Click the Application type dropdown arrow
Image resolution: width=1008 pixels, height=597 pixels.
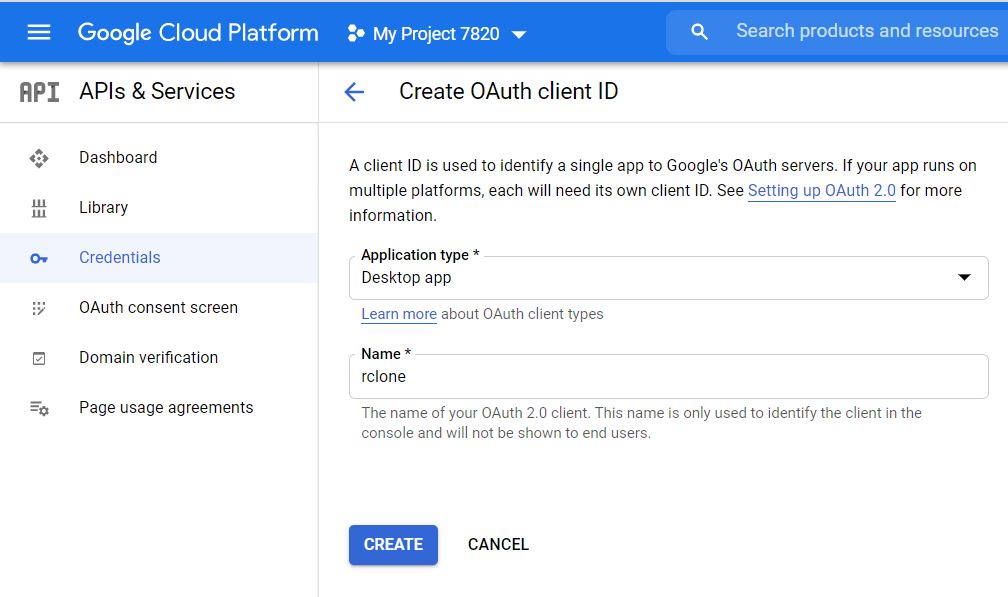[x=964, y=278]
